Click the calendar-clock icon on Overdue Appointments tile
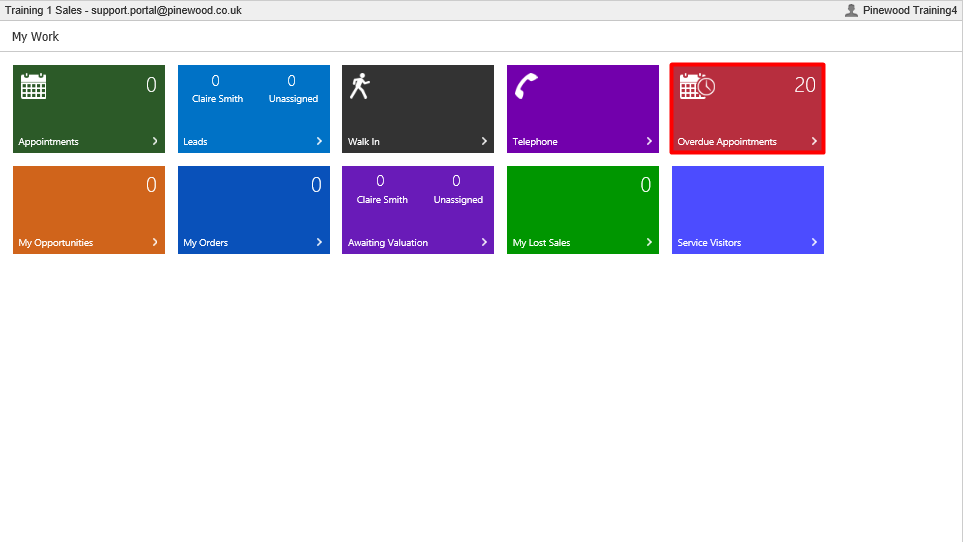The width and height of the screenshot is (963, 542). coord(697,86)
